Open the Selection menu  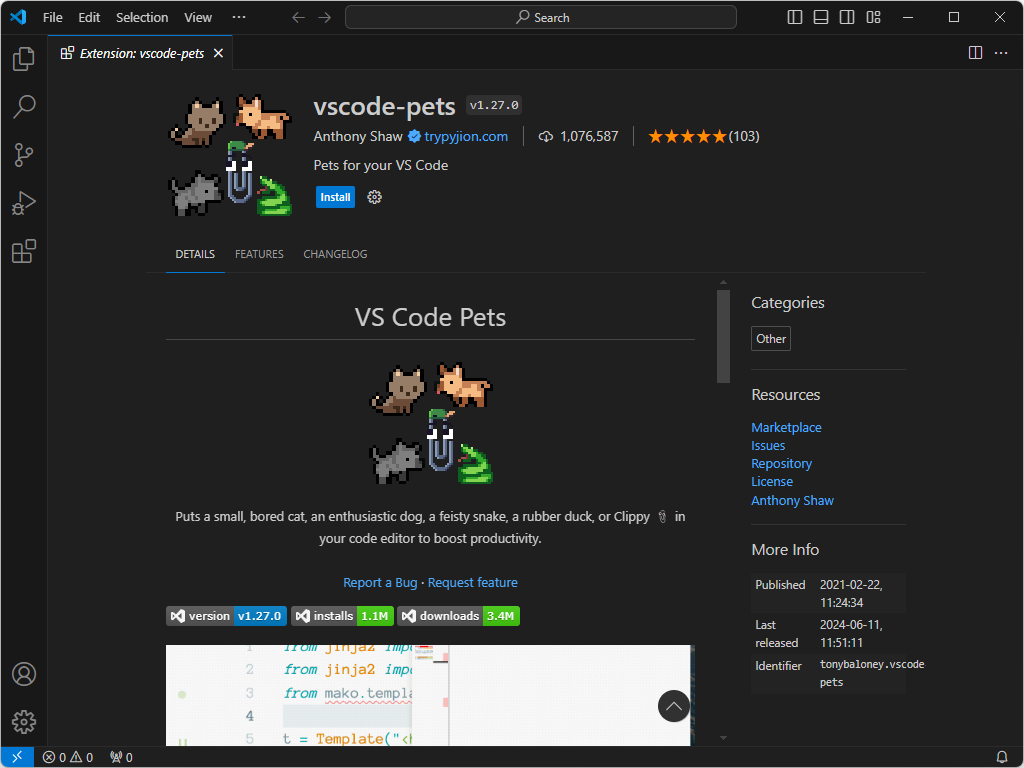pos(142,17)
